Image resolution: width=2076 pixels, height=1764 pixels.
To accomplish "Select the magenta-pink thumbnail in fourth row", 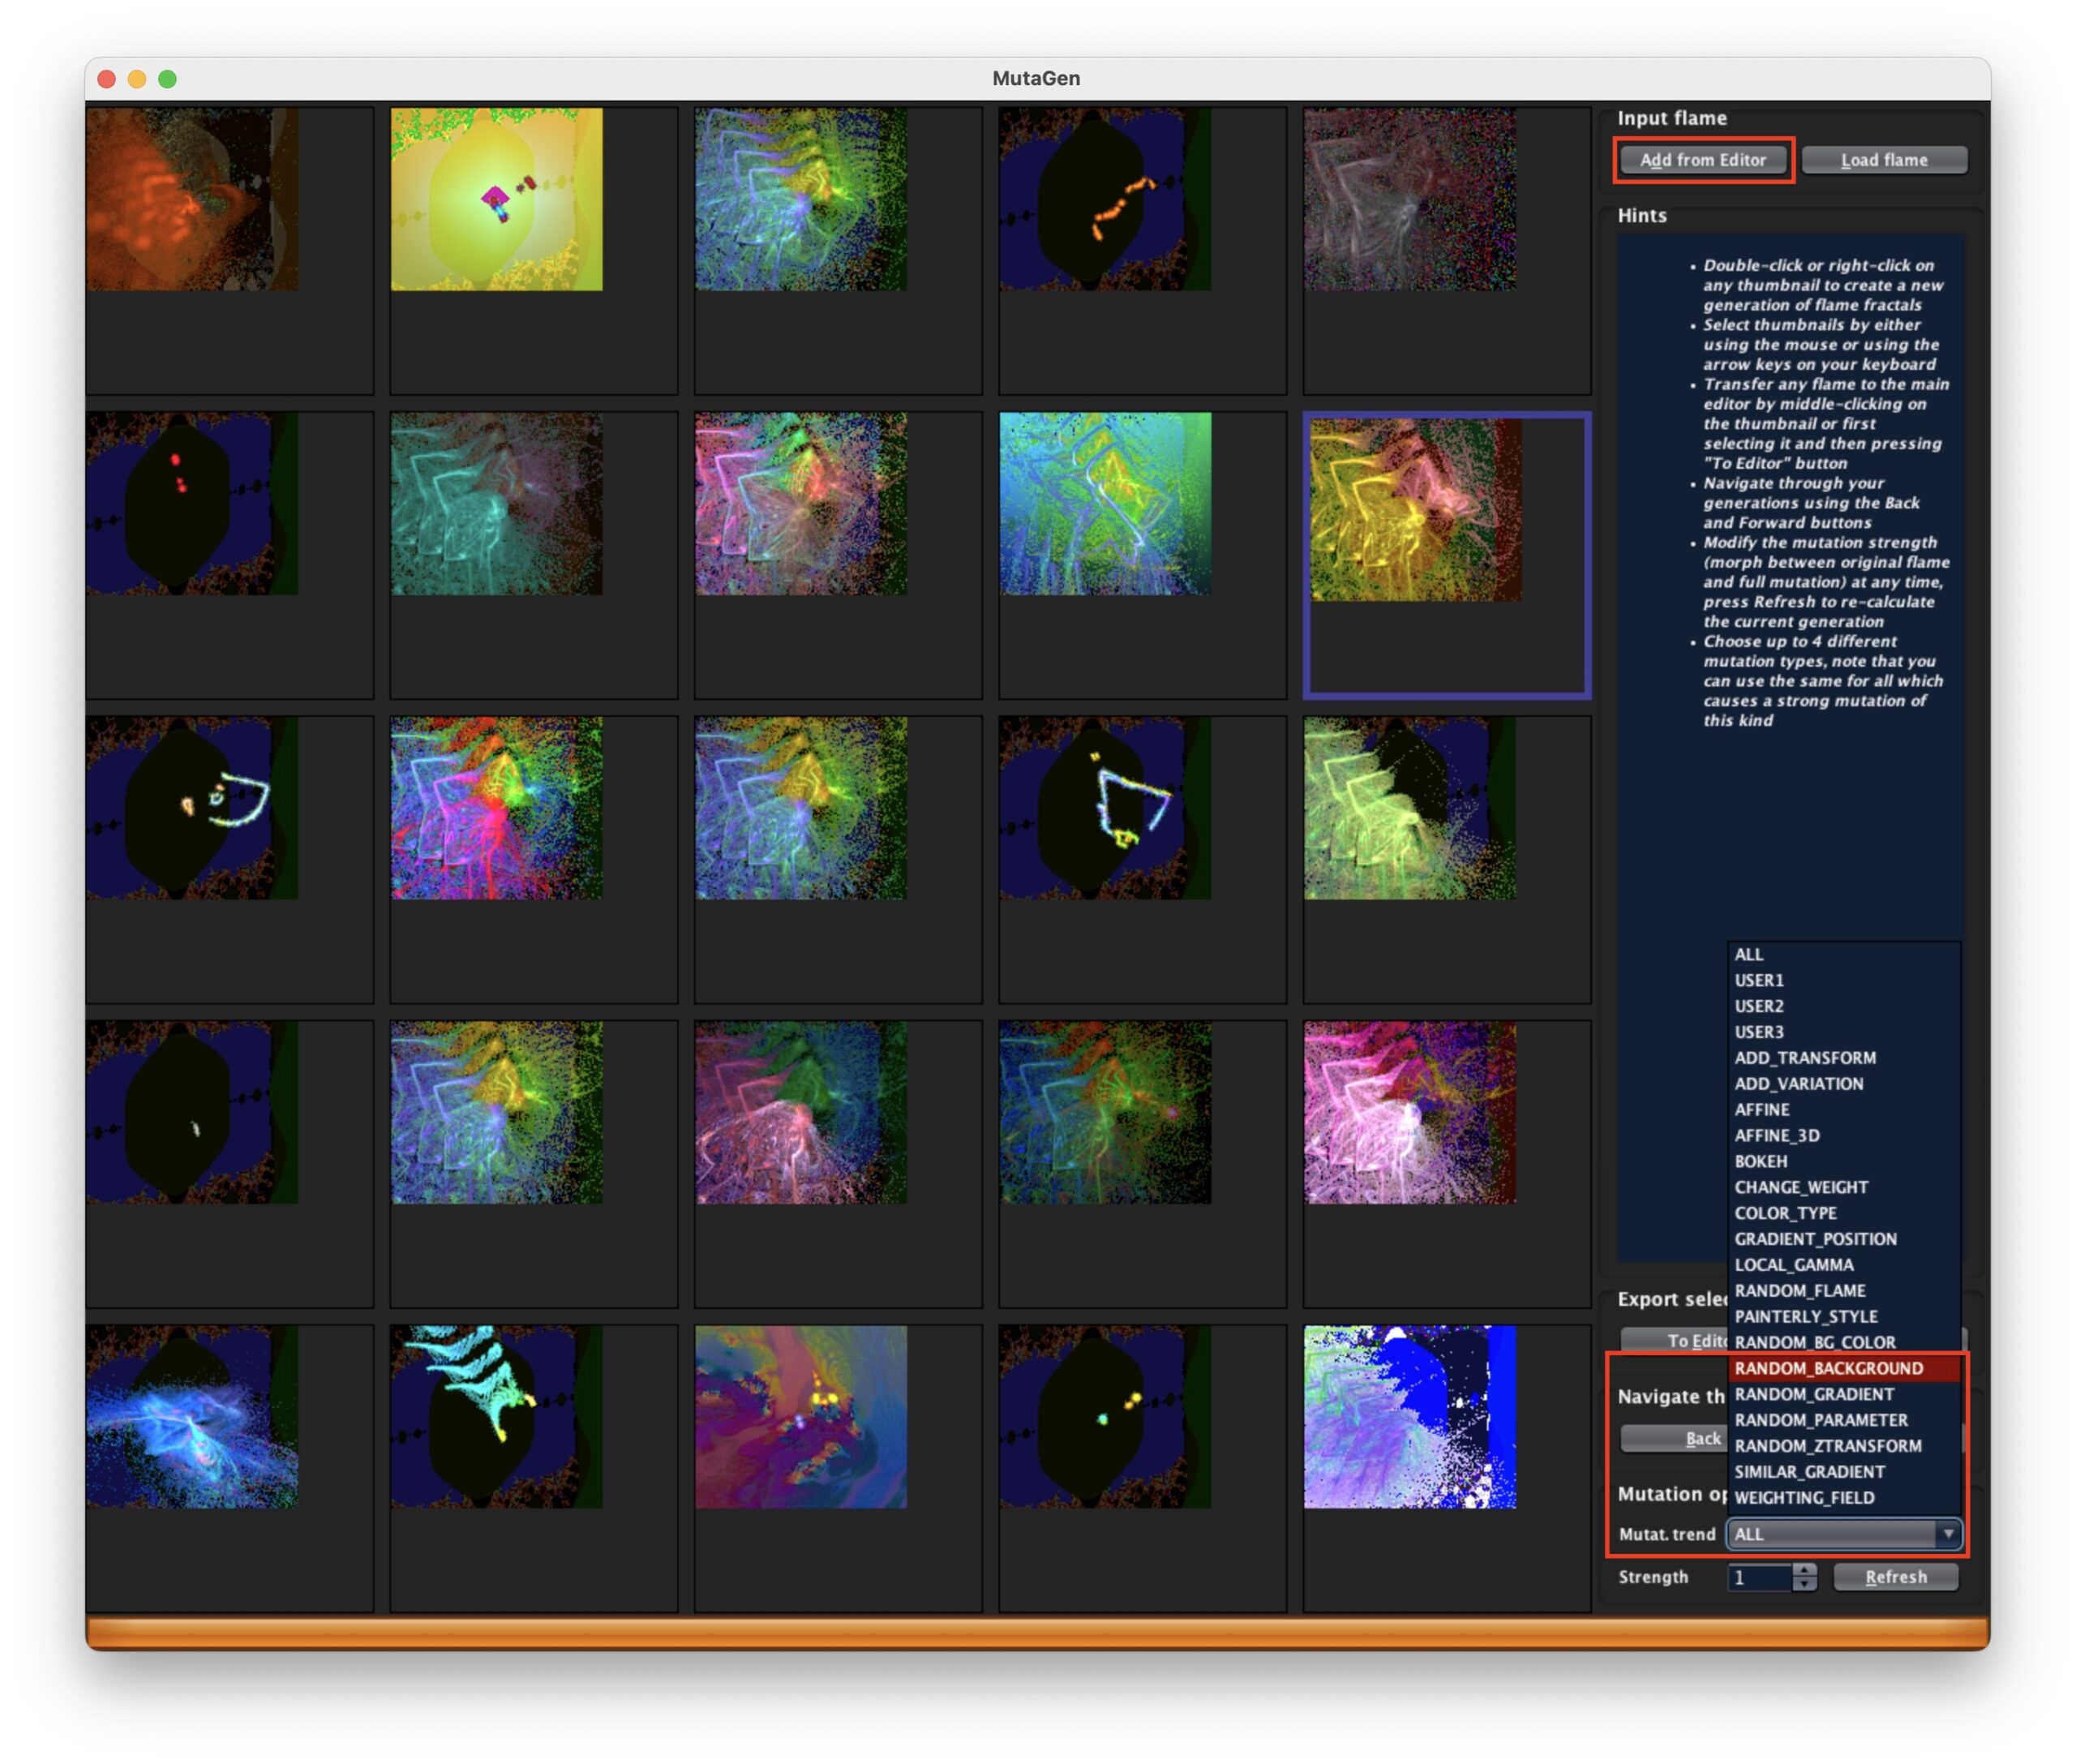I will point(1410,1112).
